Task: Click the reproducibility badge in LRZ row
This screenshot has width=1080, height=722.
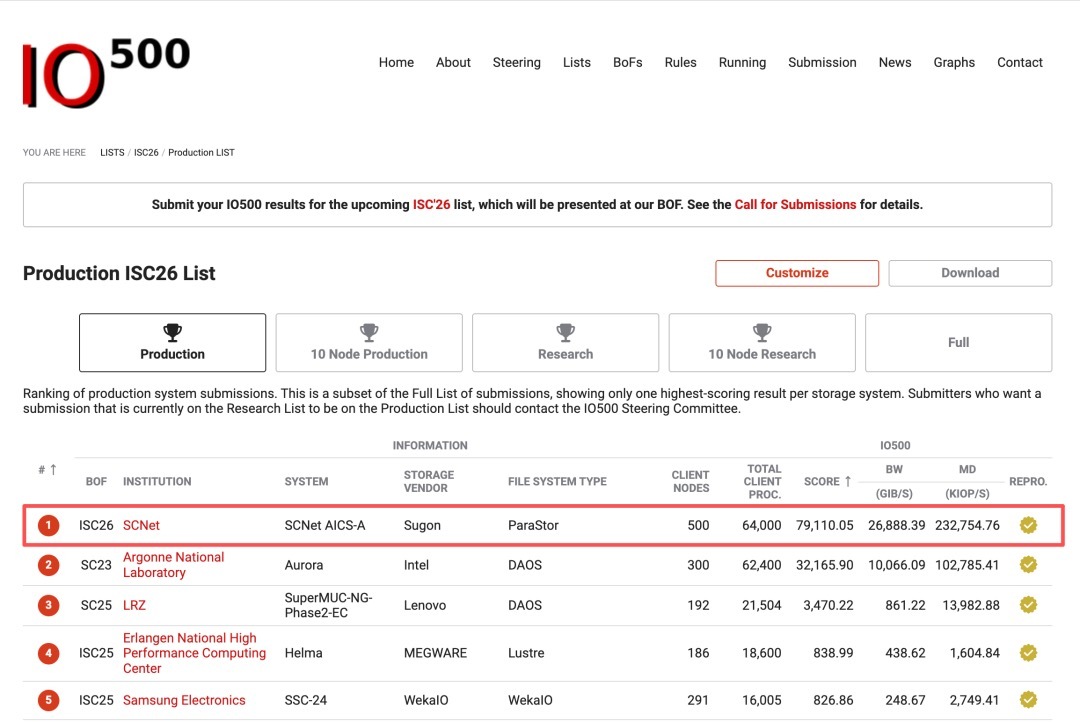Action: pyautogui.click(x=1028, y=605)
